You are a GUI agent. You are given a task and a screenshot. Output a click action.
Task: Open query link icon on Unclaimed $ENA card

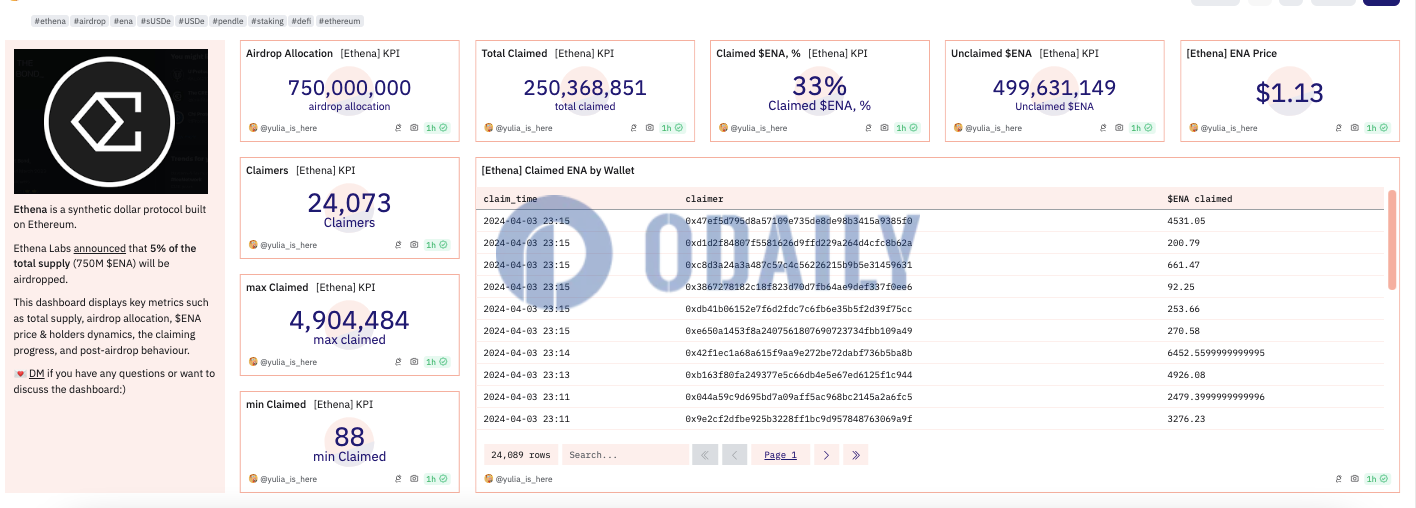pos(1104,128)
